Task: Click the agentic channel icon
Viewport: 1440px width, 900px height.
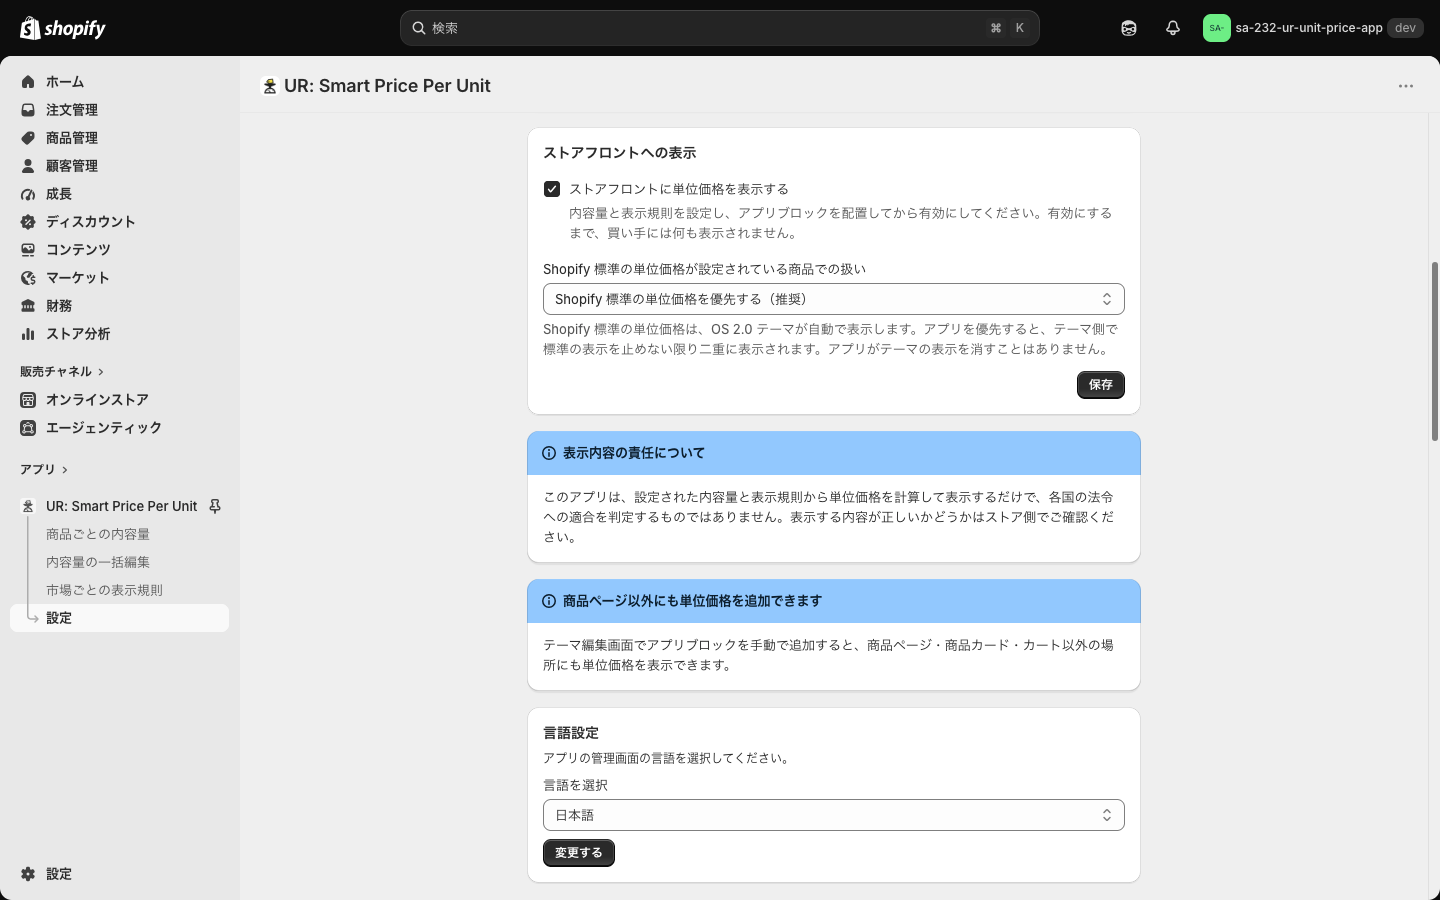Action: (28, 428)
